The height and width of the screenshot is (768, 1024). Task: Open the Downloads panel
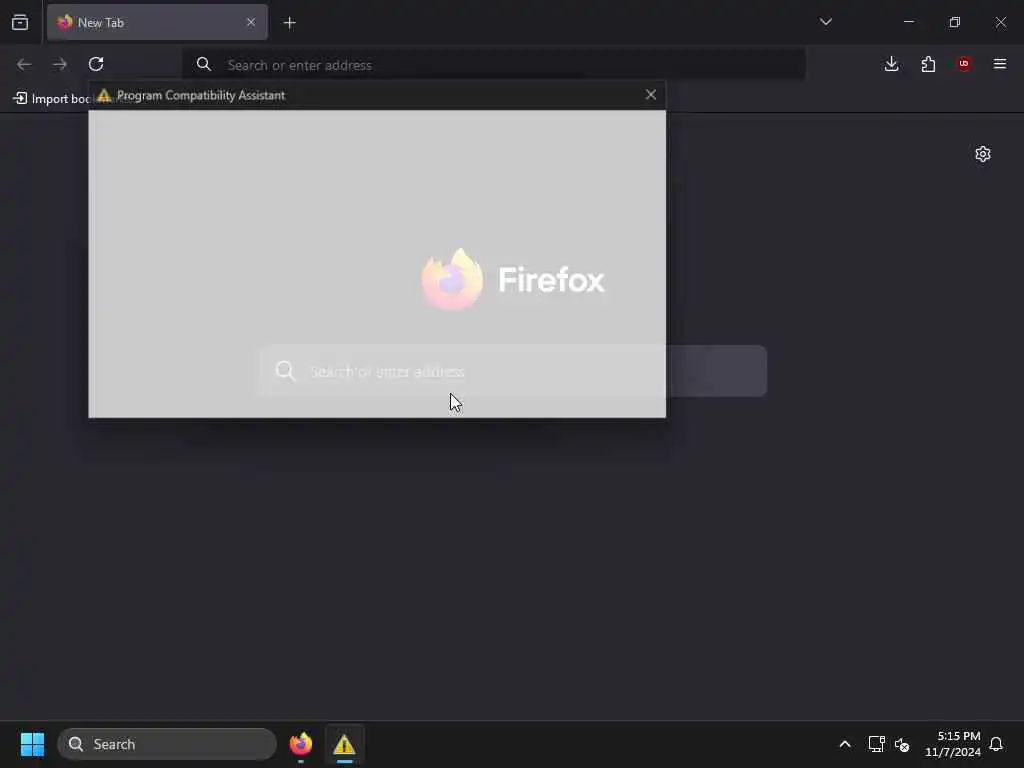[891, 64]
